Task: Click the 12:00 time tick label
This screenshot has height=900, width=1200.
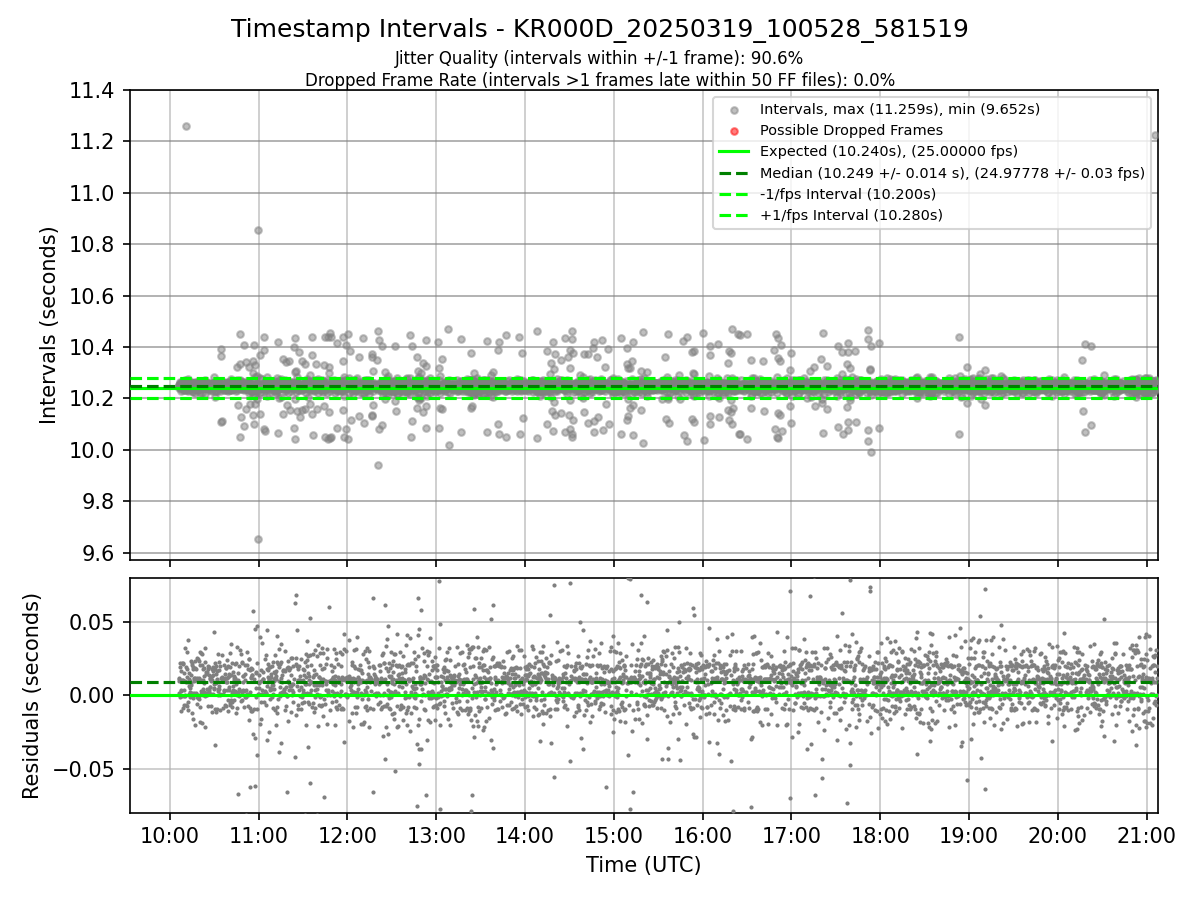Action: tap(347, 836)
